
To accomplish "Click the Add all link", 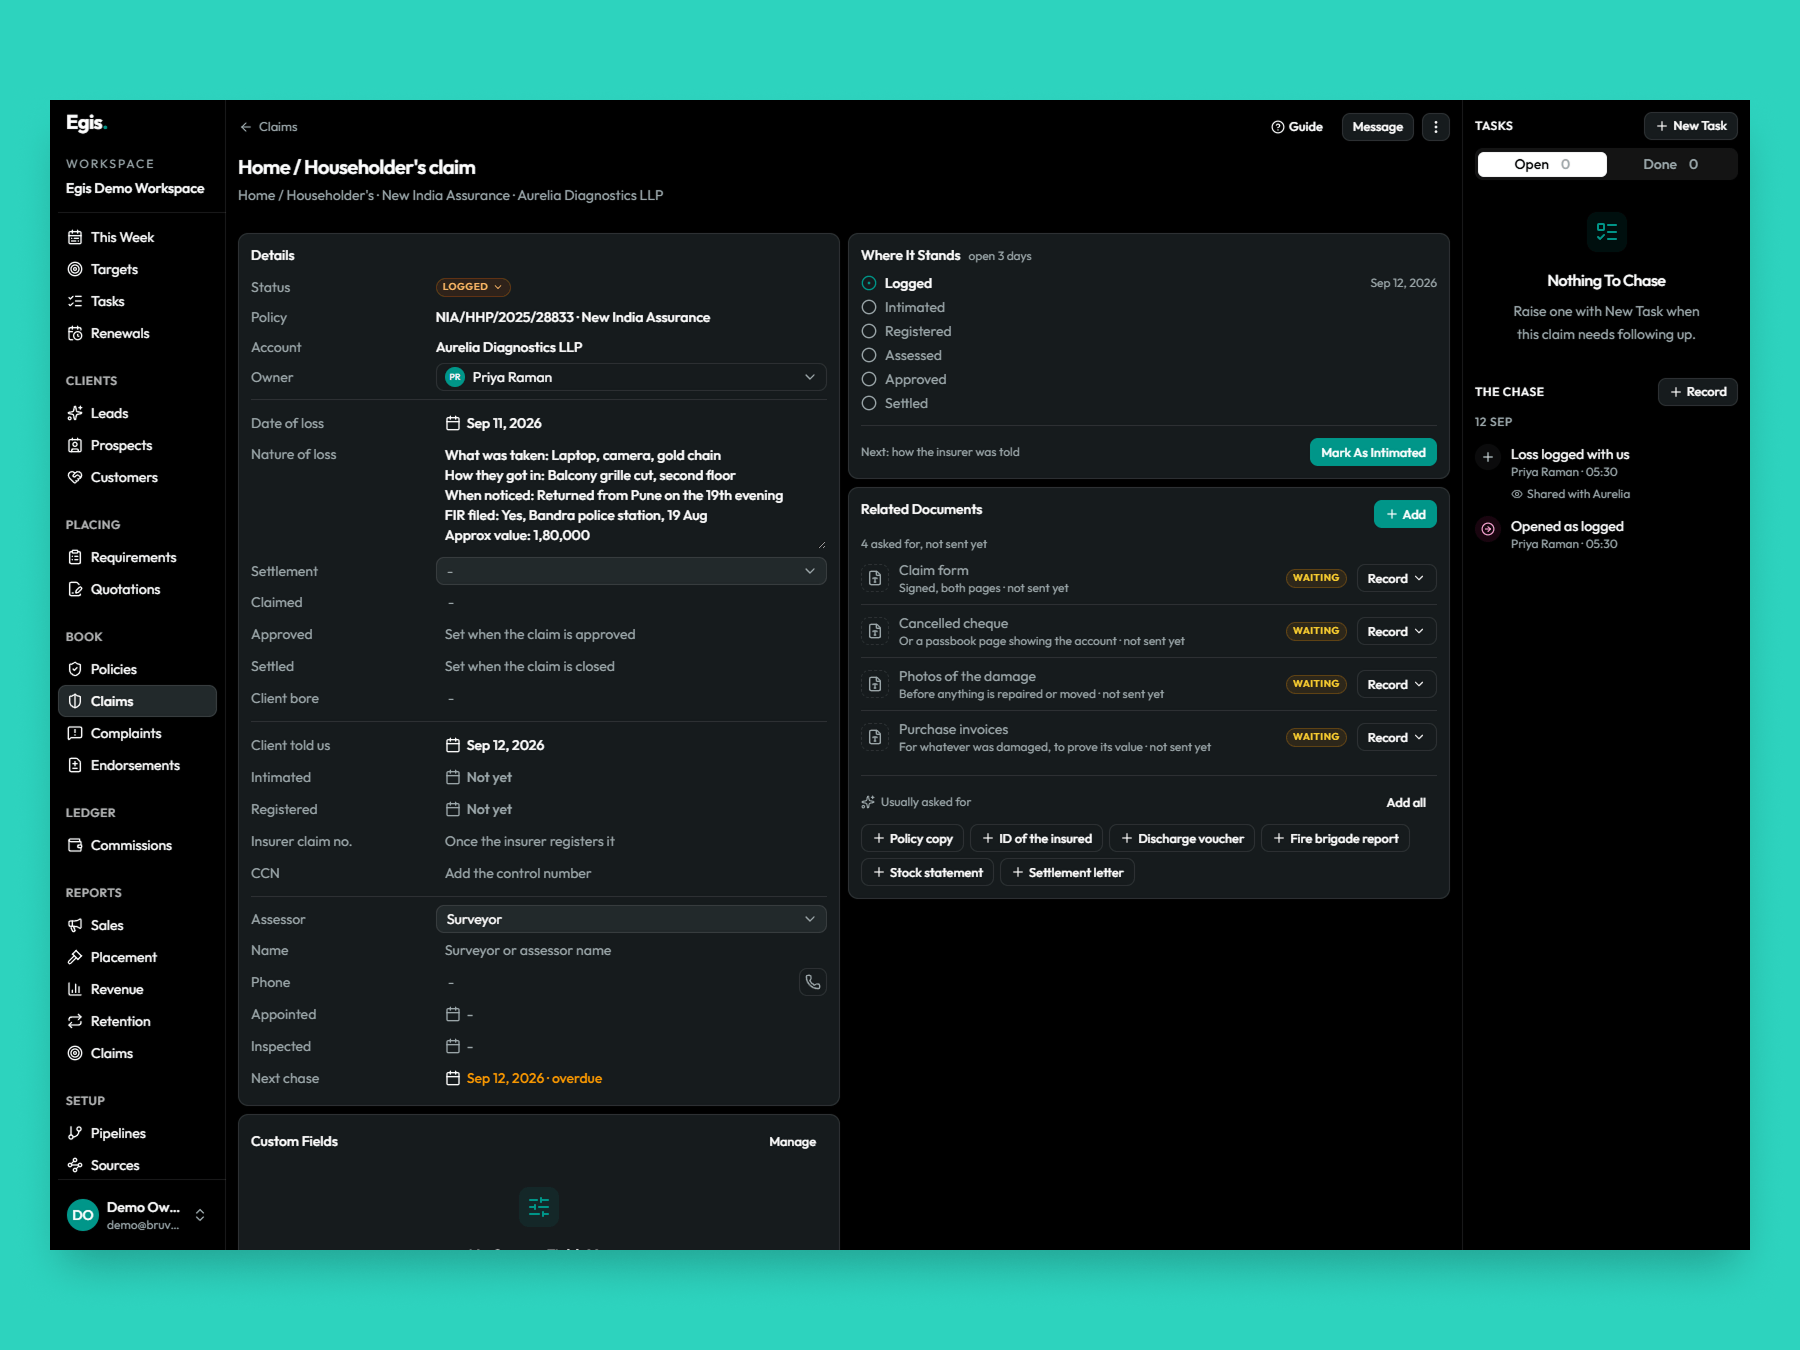I will click(x=1406, y=803).
